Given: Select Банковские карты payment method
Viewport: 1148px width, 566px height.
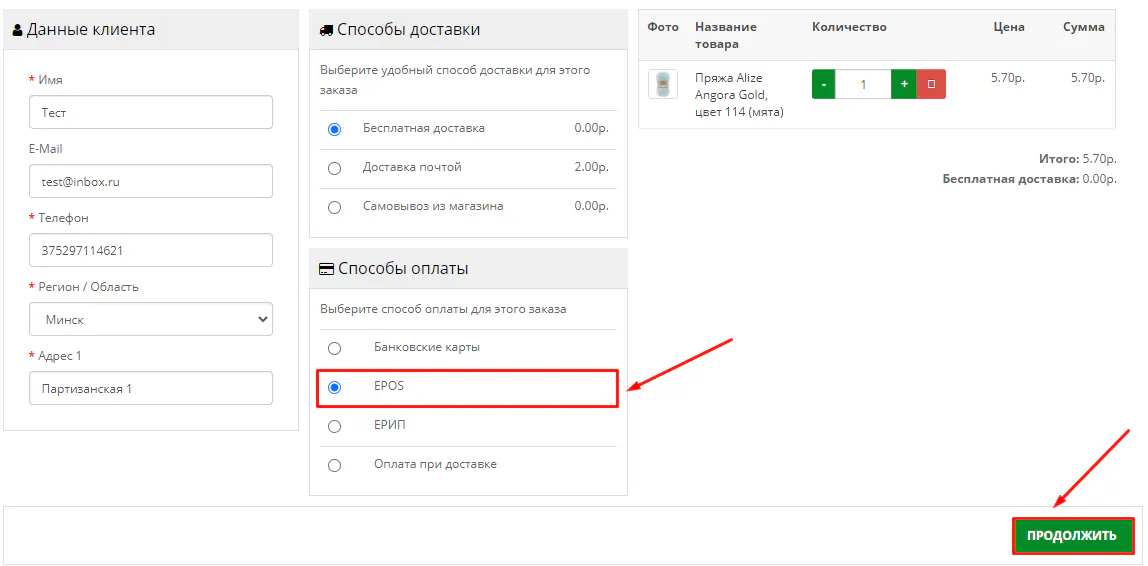Looking at the screenshot, I should click(x=335, y=348).
